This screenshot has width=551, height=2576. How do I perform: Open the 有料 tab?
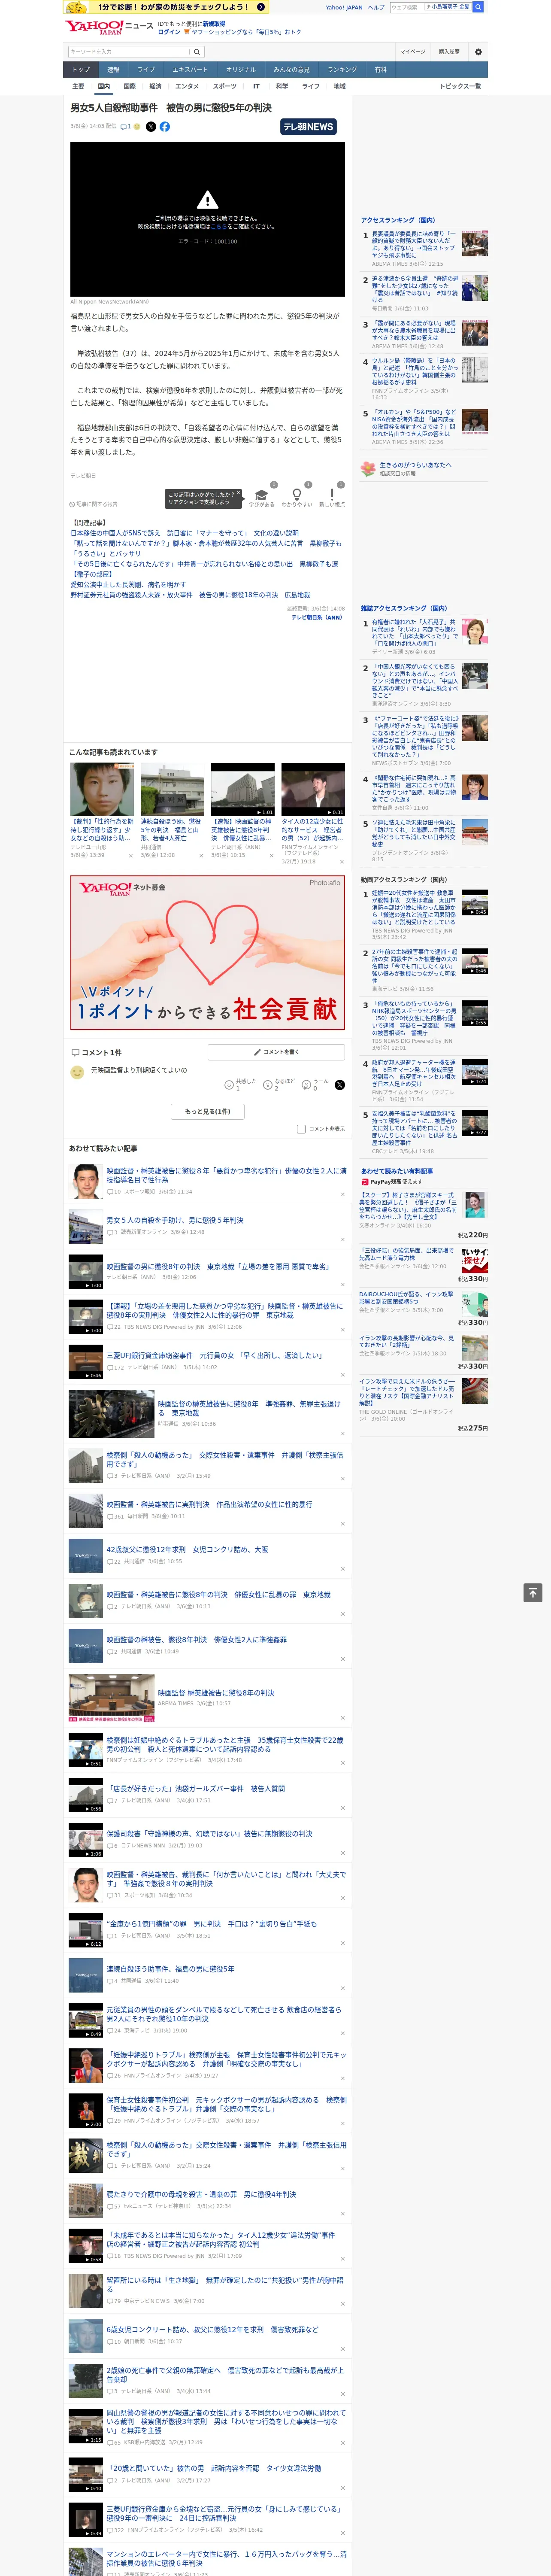380,69
